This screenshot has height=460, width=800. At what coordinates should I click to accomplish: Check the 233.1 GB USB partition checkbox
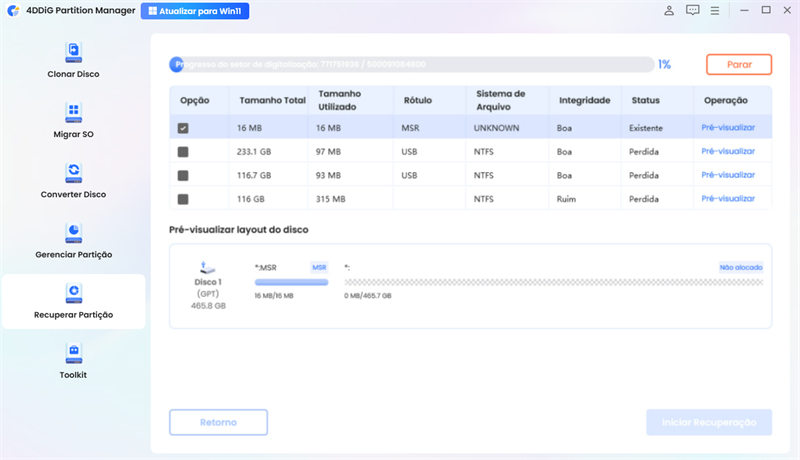183,152
